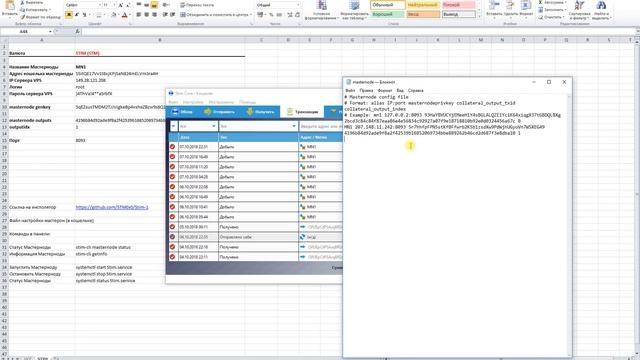Click the Name Box showing cell reference
The height and width of the screenshot is (360, 640).
click(27, 31)
